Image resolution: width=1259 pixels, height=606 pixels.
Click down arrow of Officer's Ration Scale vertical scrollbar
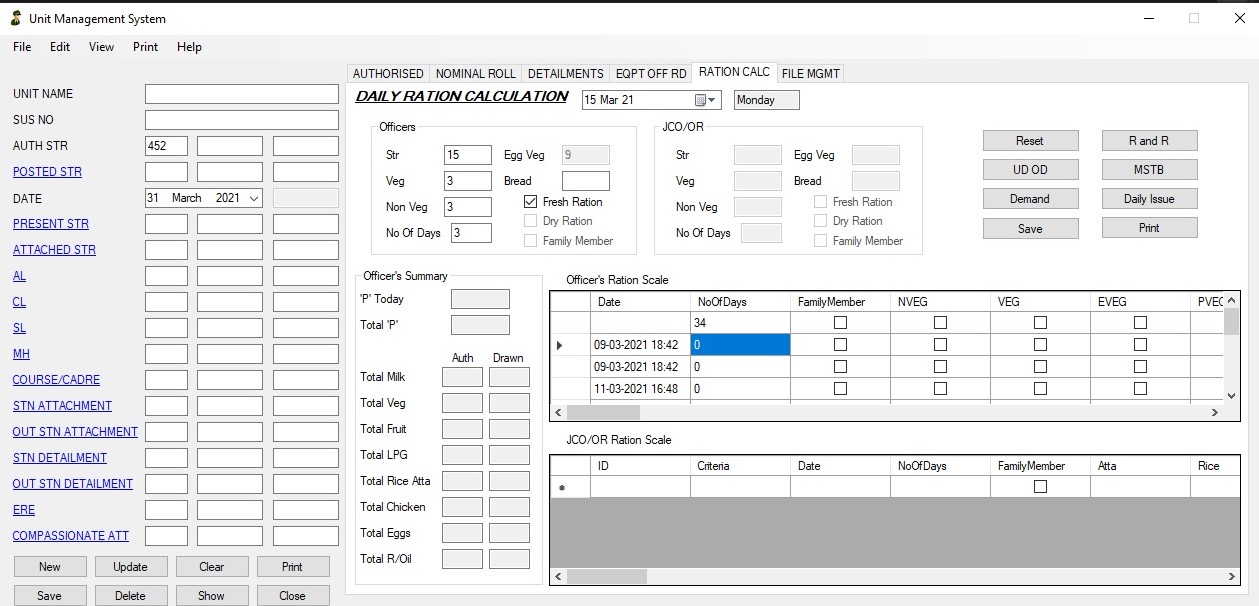[x=1232, y=395]
